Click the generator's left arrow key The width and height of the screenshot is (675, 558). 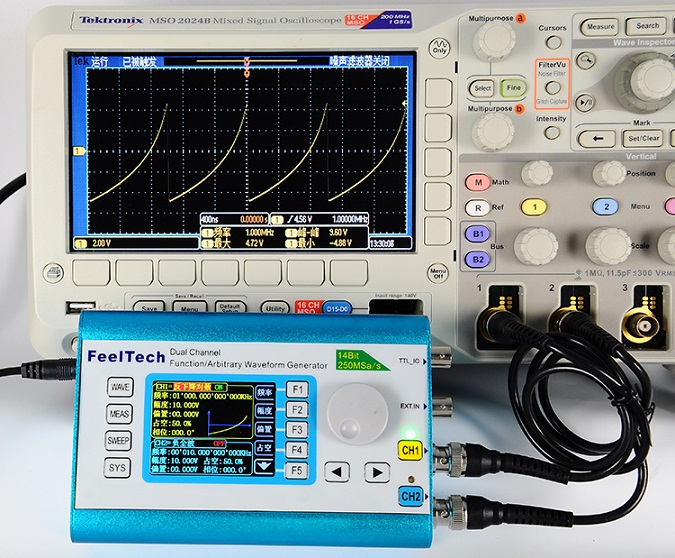pyautogui.click(x=337, y=472)
